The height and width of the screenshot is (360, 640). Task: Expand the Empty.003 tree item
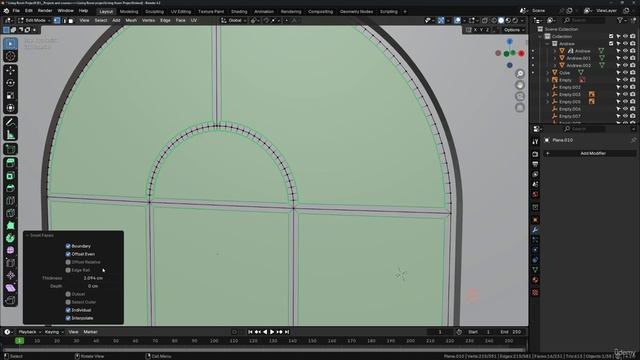[x=548, y=94]
